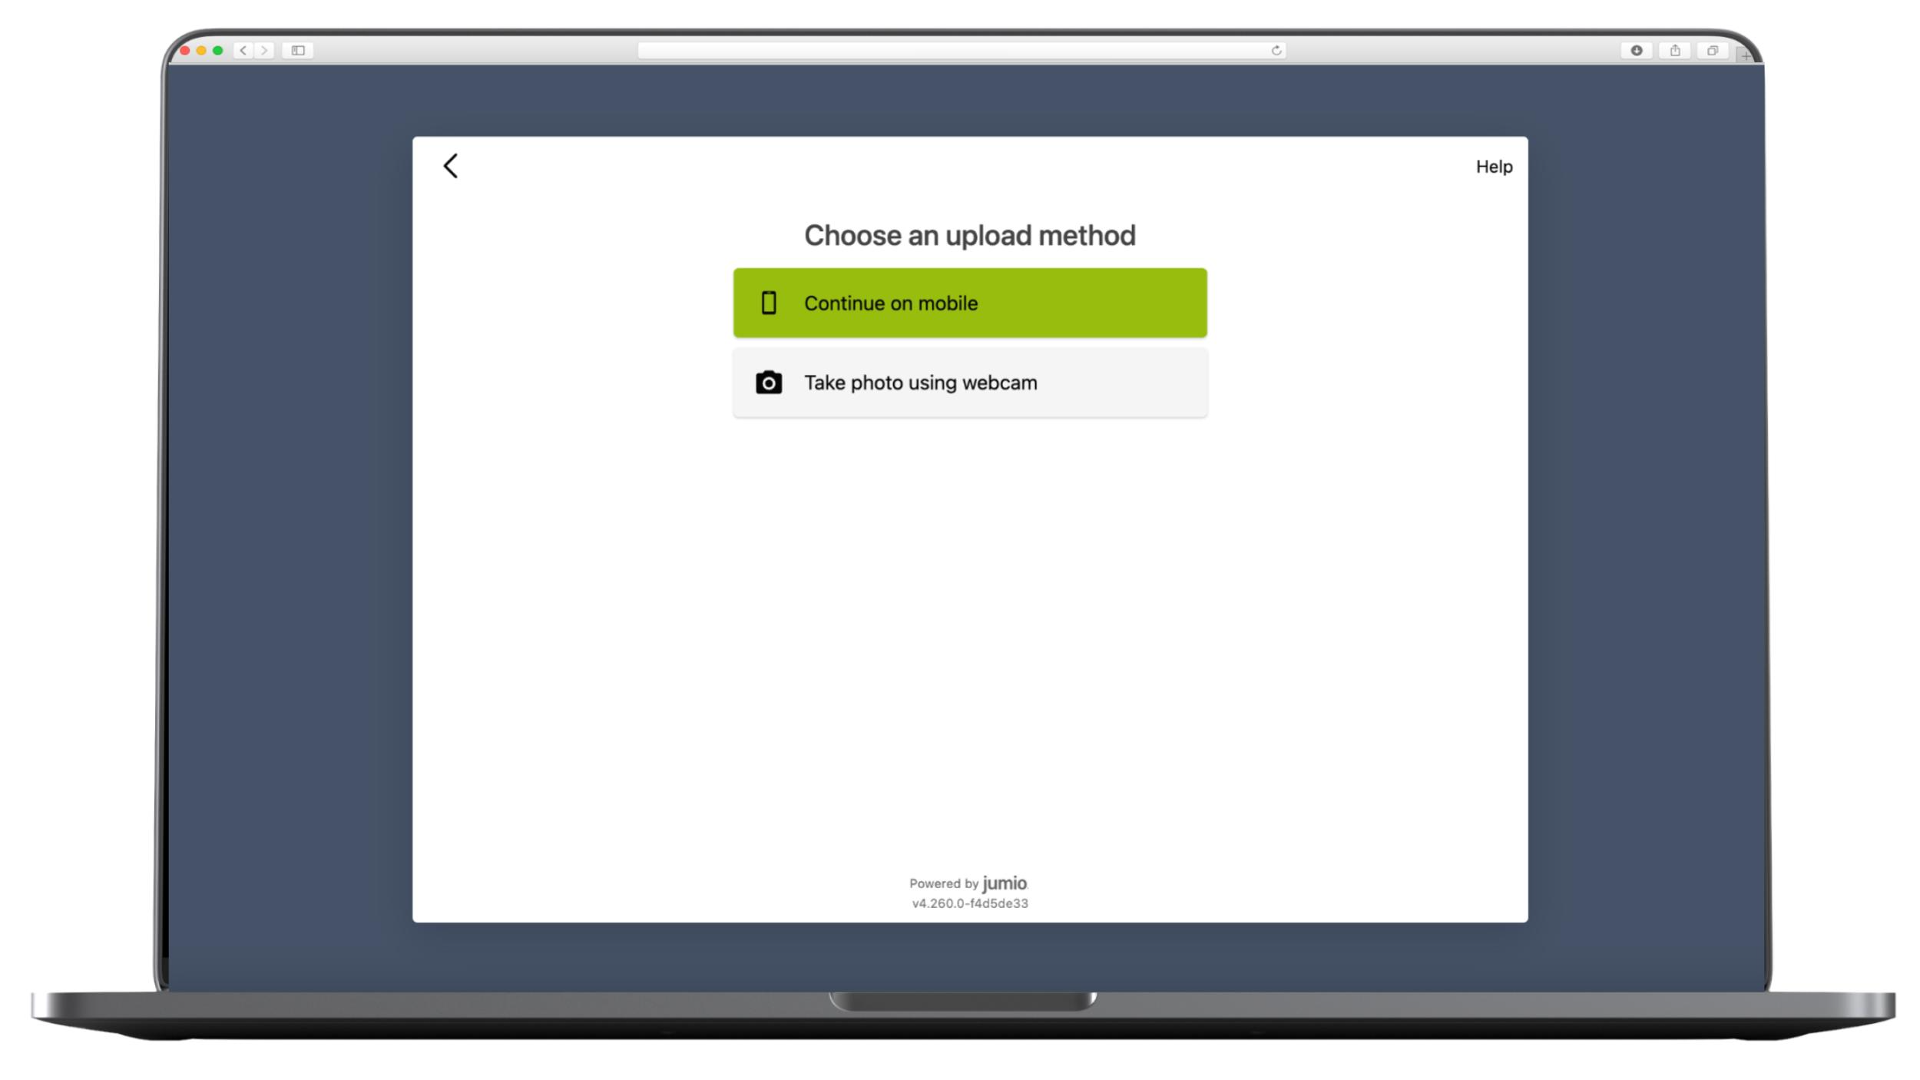Expand browser navigation history dropdown
Screen dimensions: 1920x1080
click(247, 50)
